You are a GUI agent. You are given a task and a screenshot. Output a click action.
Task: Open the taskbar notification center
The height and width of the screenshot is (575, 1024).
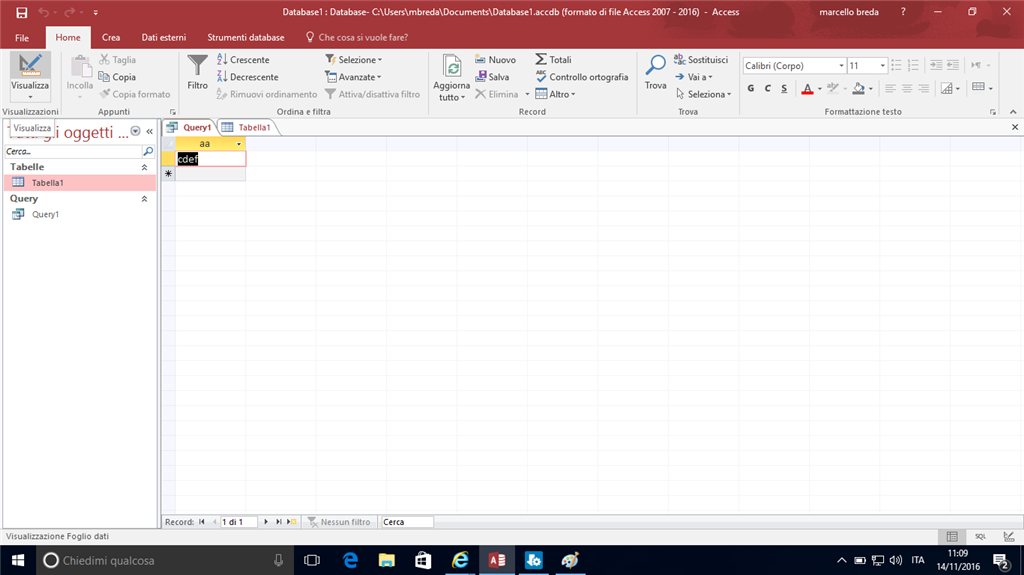1000,560
